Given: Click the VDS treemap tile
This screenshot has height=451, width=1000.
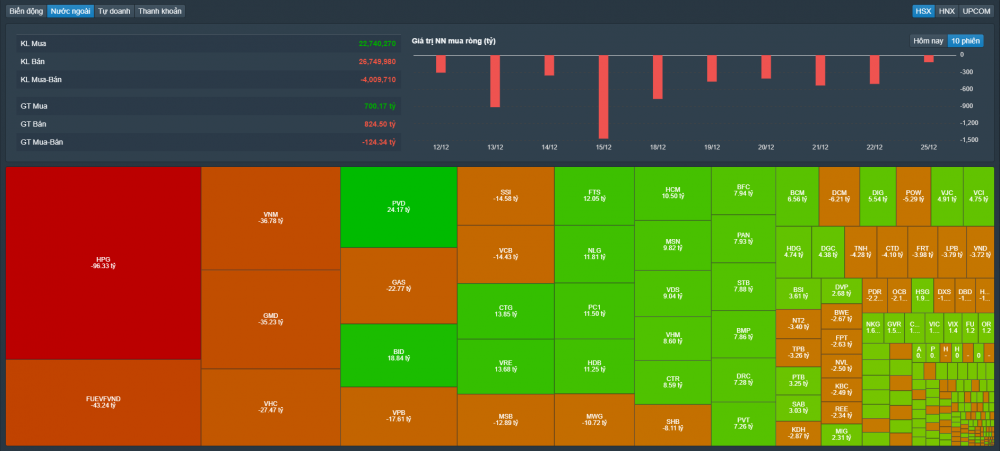Looking at the screenshot, I should 673,293.
